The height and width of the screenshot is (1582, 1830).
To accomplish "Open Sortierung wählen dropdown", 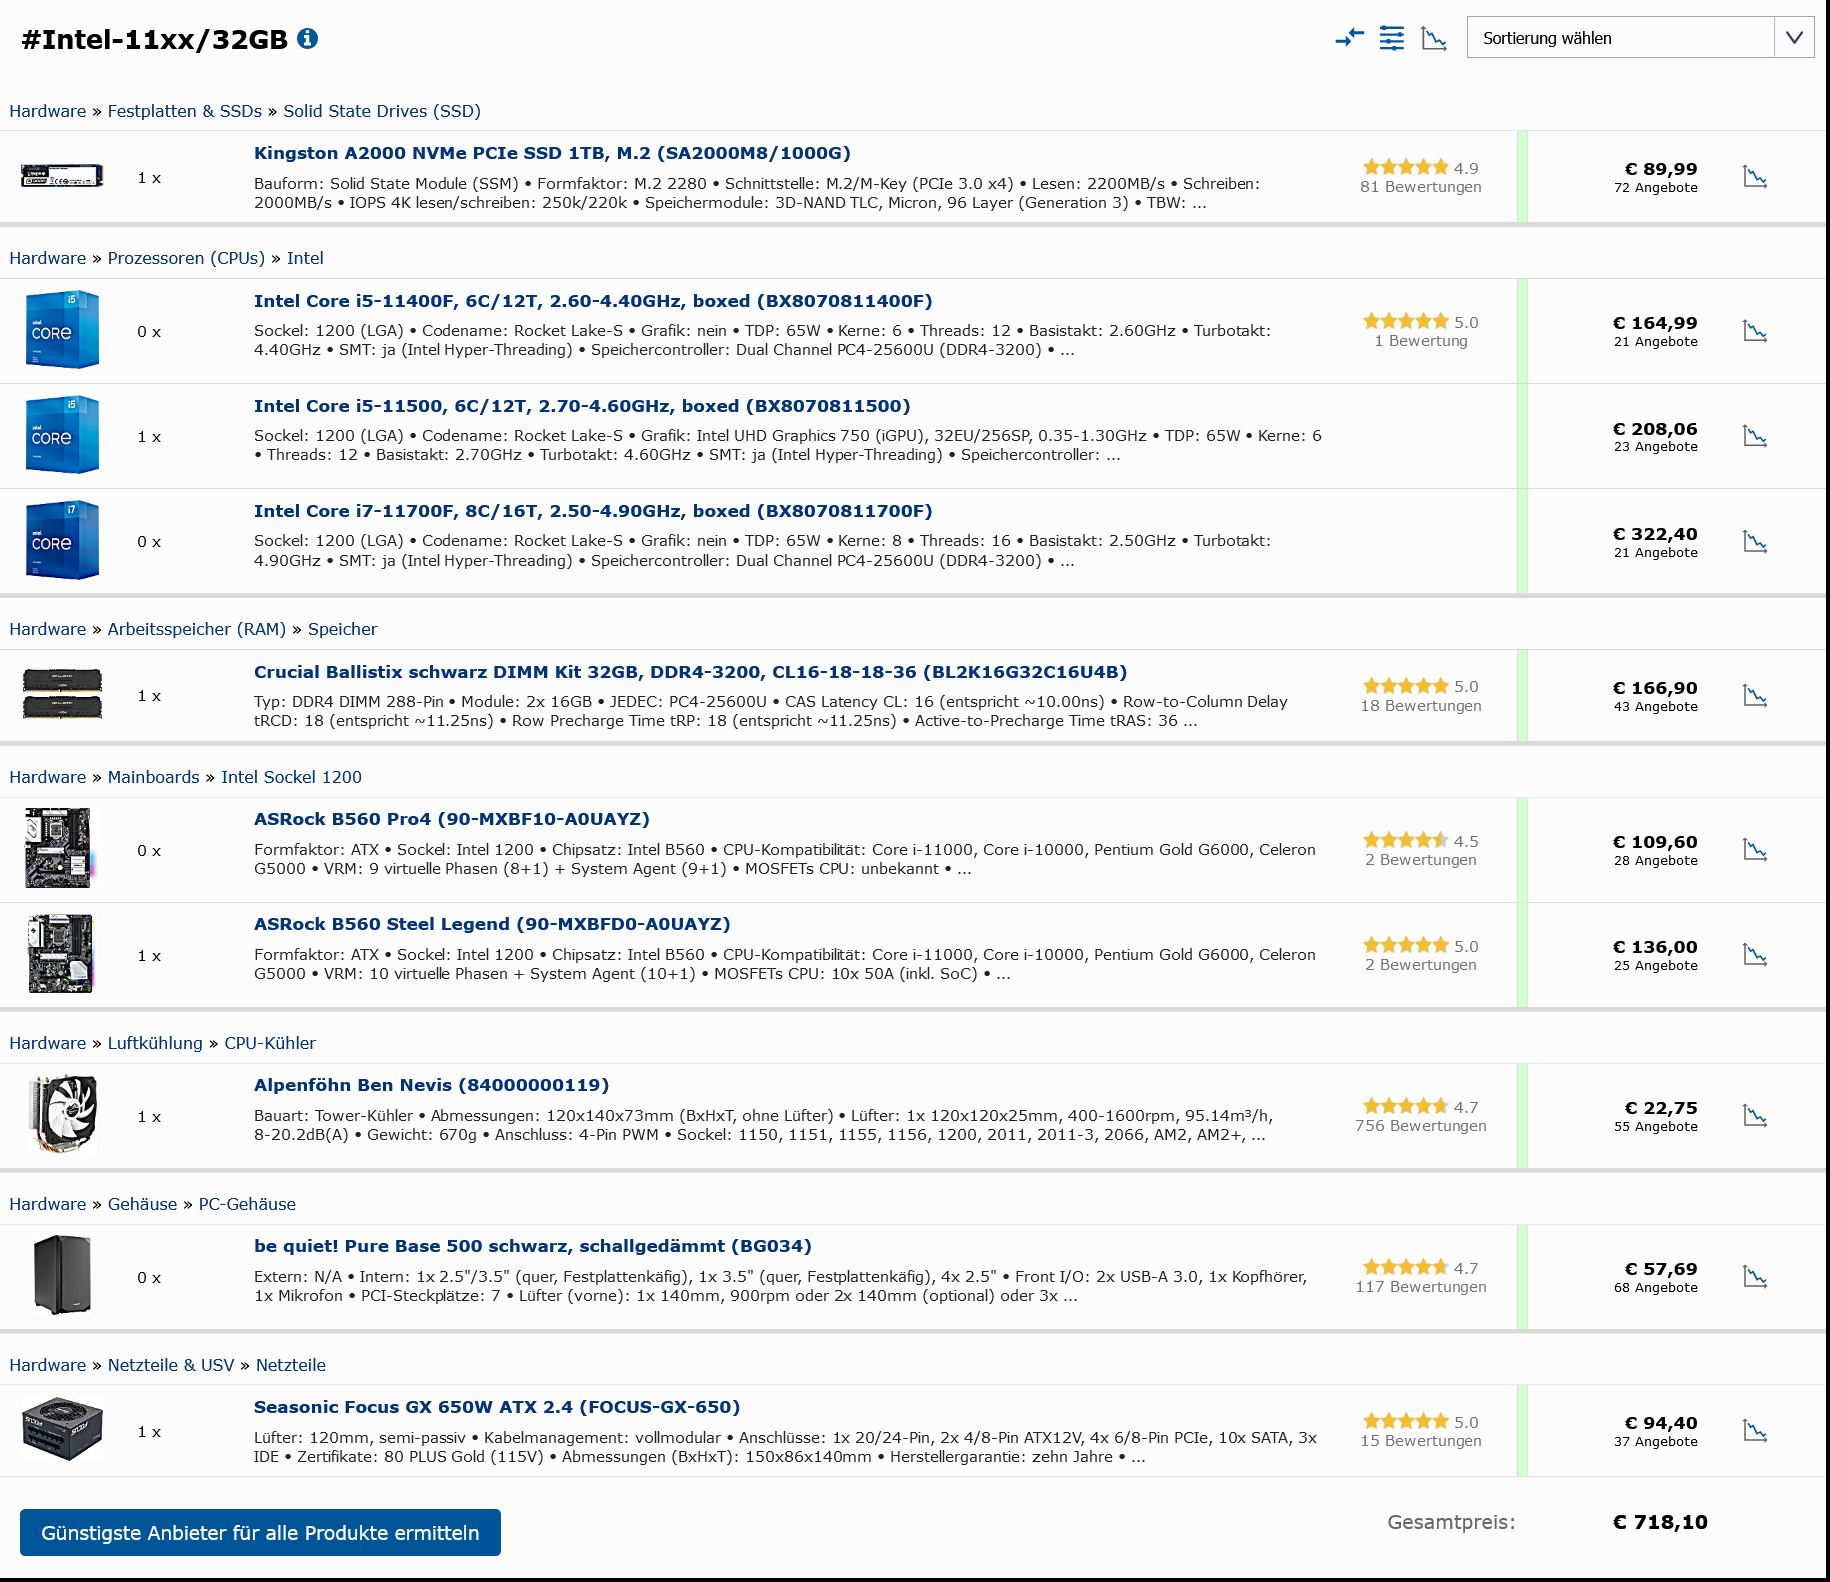I will 1640,38.
